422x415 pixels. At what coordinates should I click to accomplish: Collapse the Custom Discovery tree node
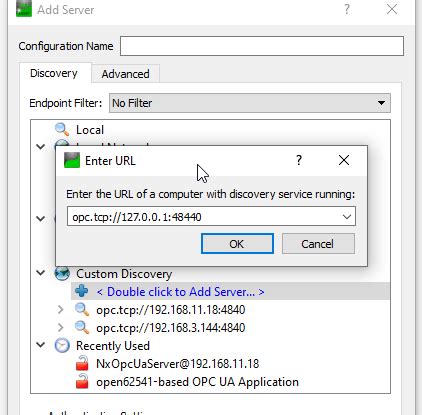(41, 273)
